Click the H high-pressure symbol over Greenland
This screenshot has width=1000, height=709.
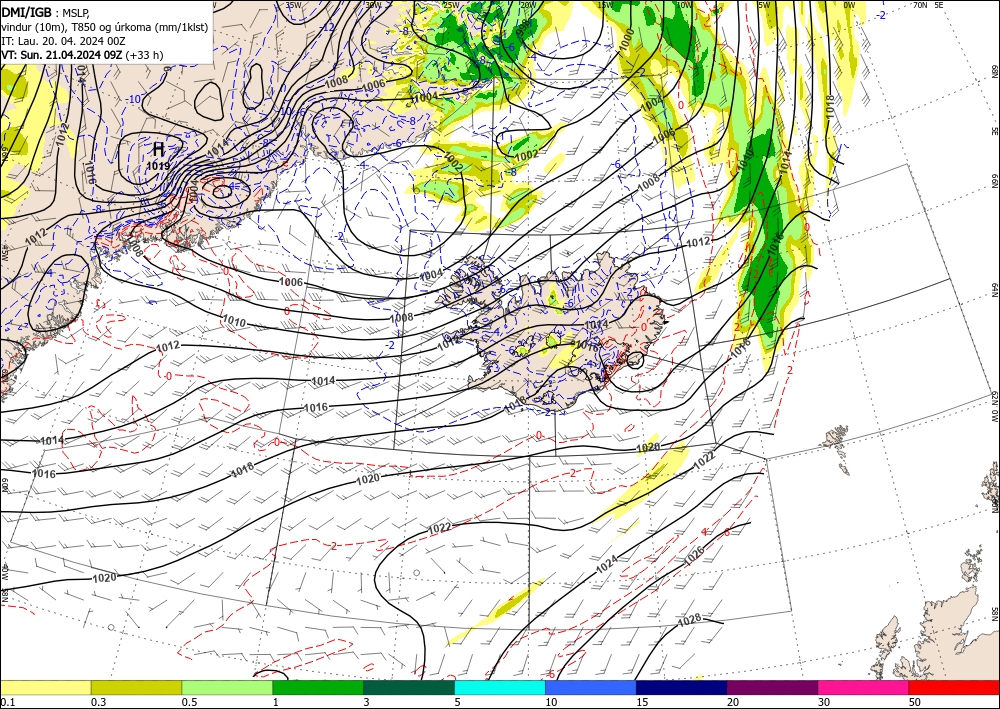(x=159, y=150)
